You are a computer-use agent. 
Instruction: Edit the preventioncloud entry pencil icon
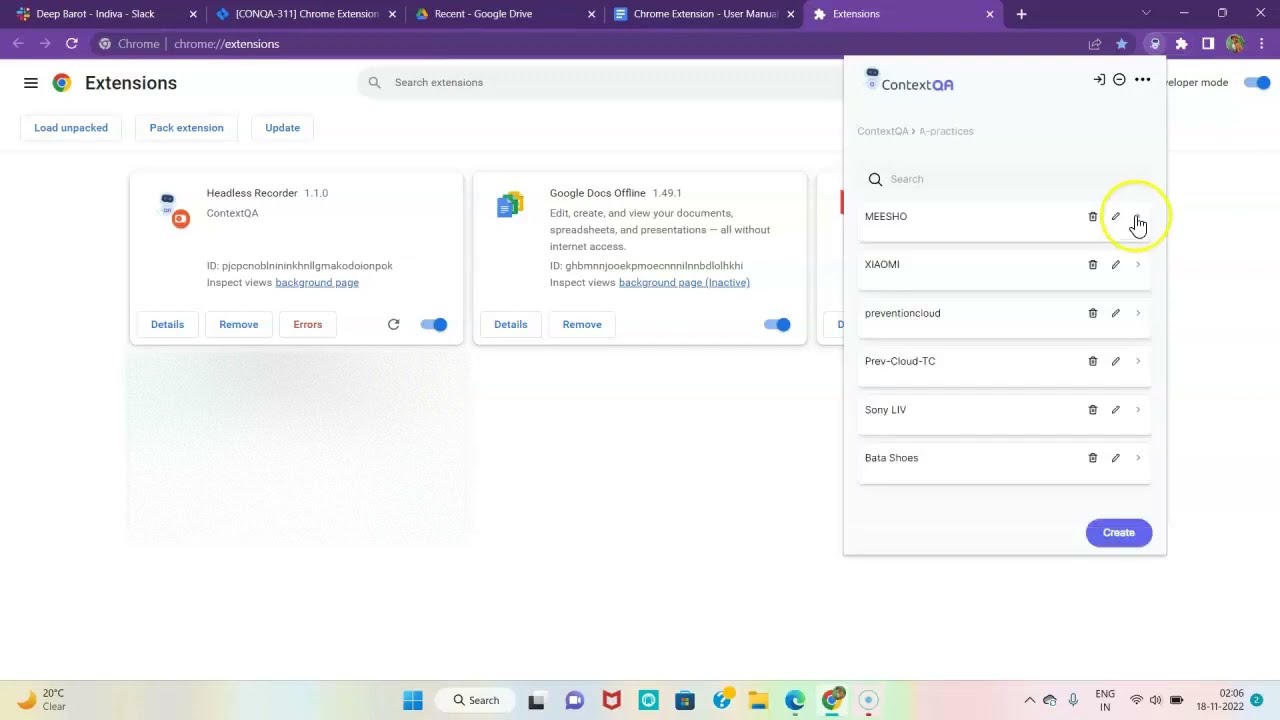coord(1115,313)
